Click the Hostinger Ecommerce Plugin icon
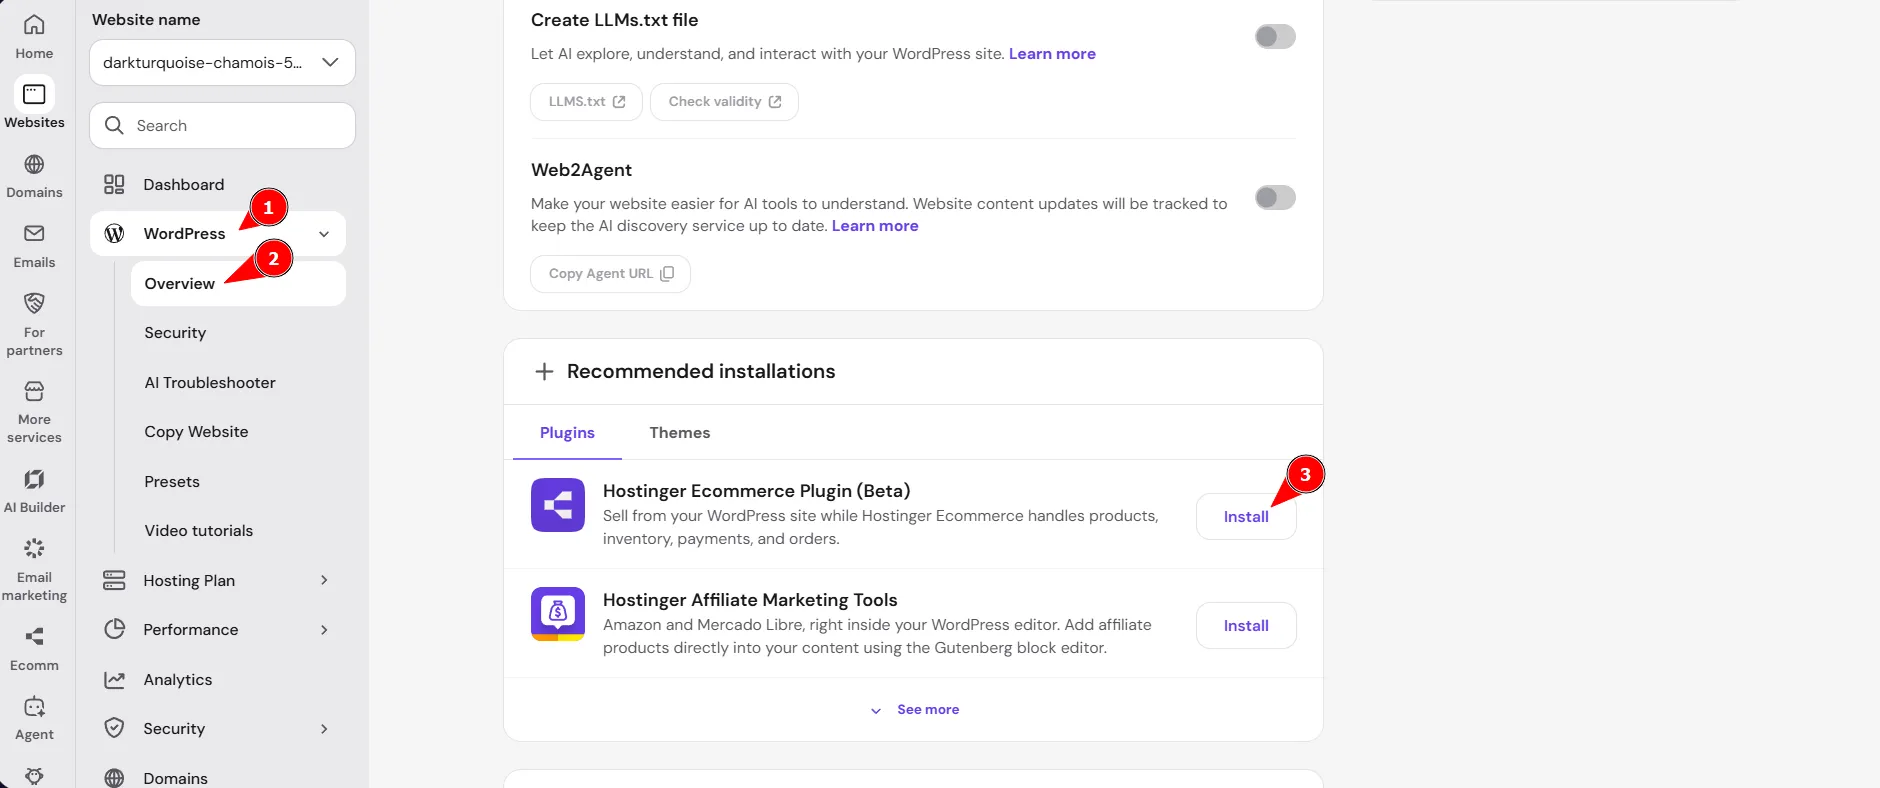Screen dimensions: 1880x788 tap(558, 505)
